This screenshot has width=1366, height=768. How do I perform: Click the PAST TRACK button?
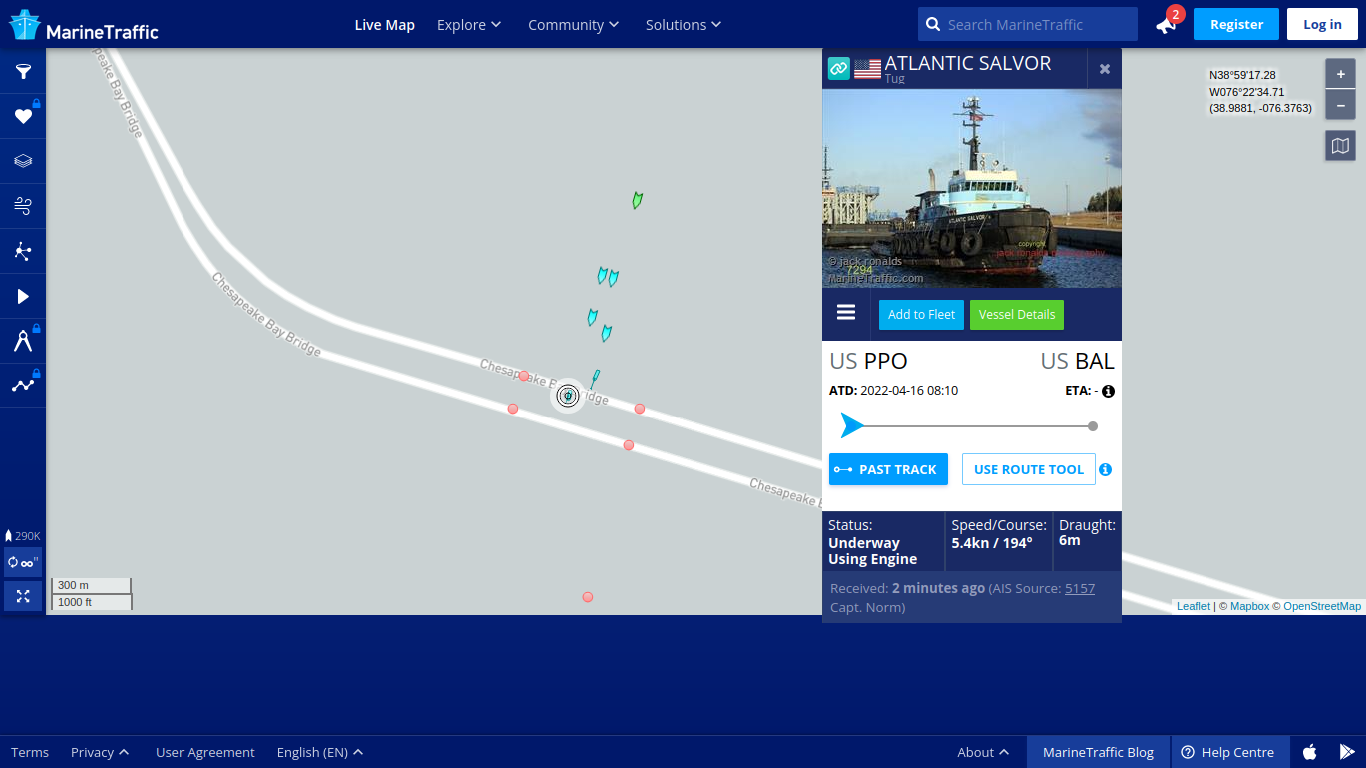pyautogui.click(x=888, y=469)
